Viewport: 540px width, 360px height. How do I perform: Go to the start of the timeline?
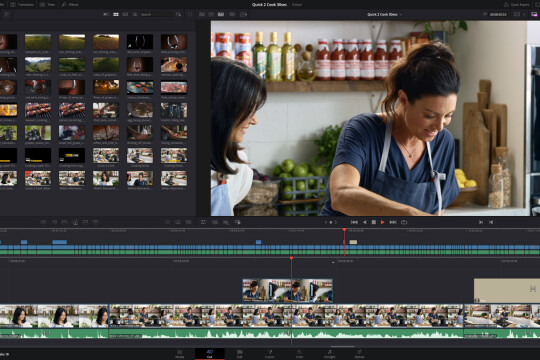point(354,222)
